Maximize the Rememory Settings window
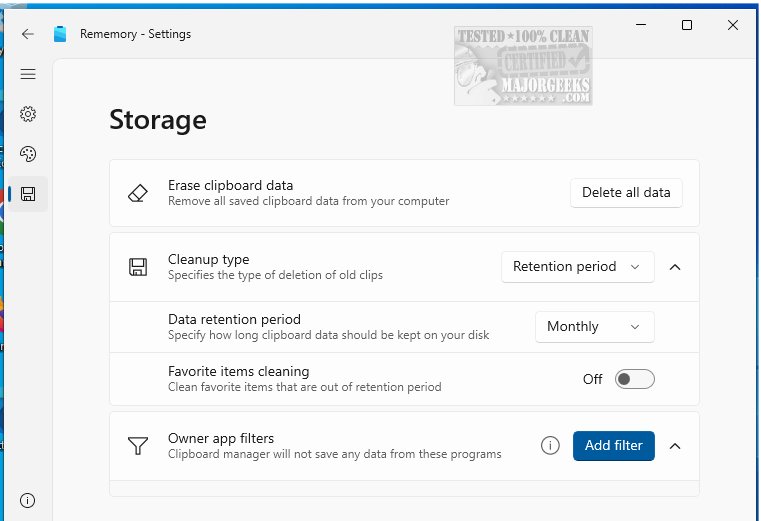The image size is (761, 521). pyautogui.click(x=687, y=26)
